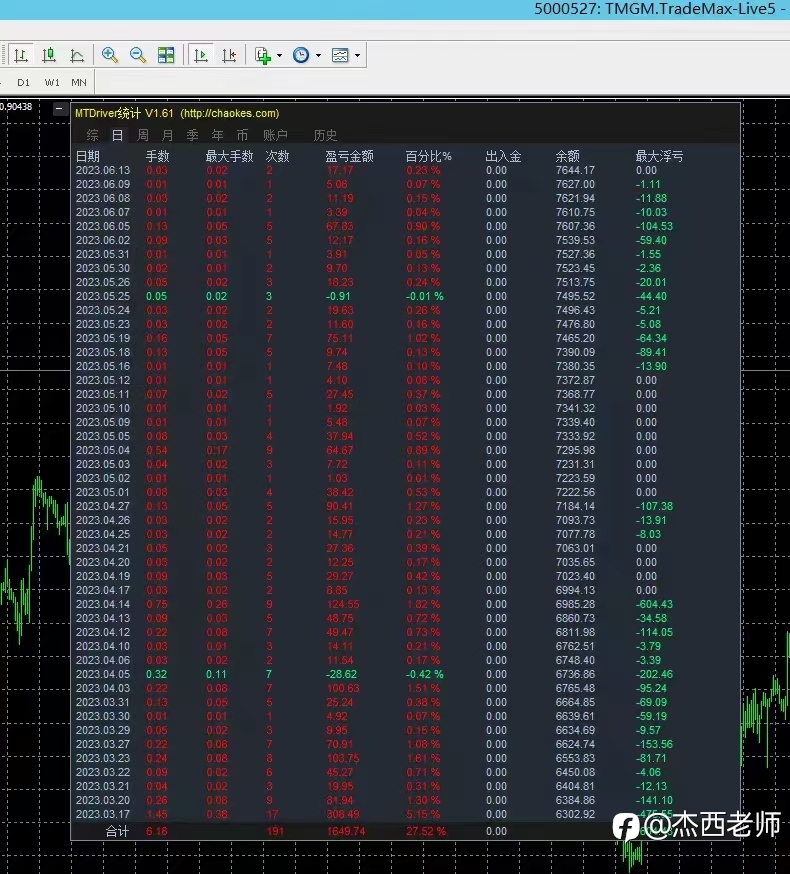Image resolution: width=790 pixels, height=874 pixels.
Task: Toggle chart auto scroll
Action: pyautogui.click(x=201, y=55)
